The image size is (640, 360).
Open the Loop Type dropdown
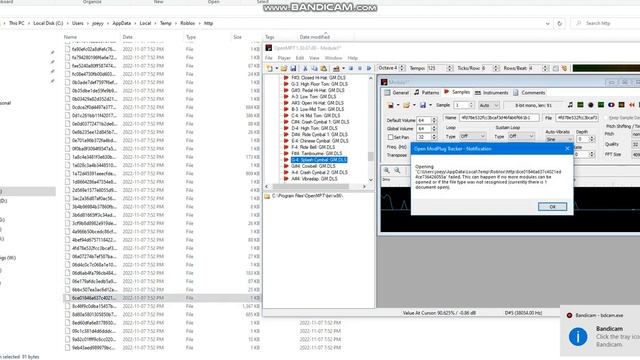coord(472,136)
